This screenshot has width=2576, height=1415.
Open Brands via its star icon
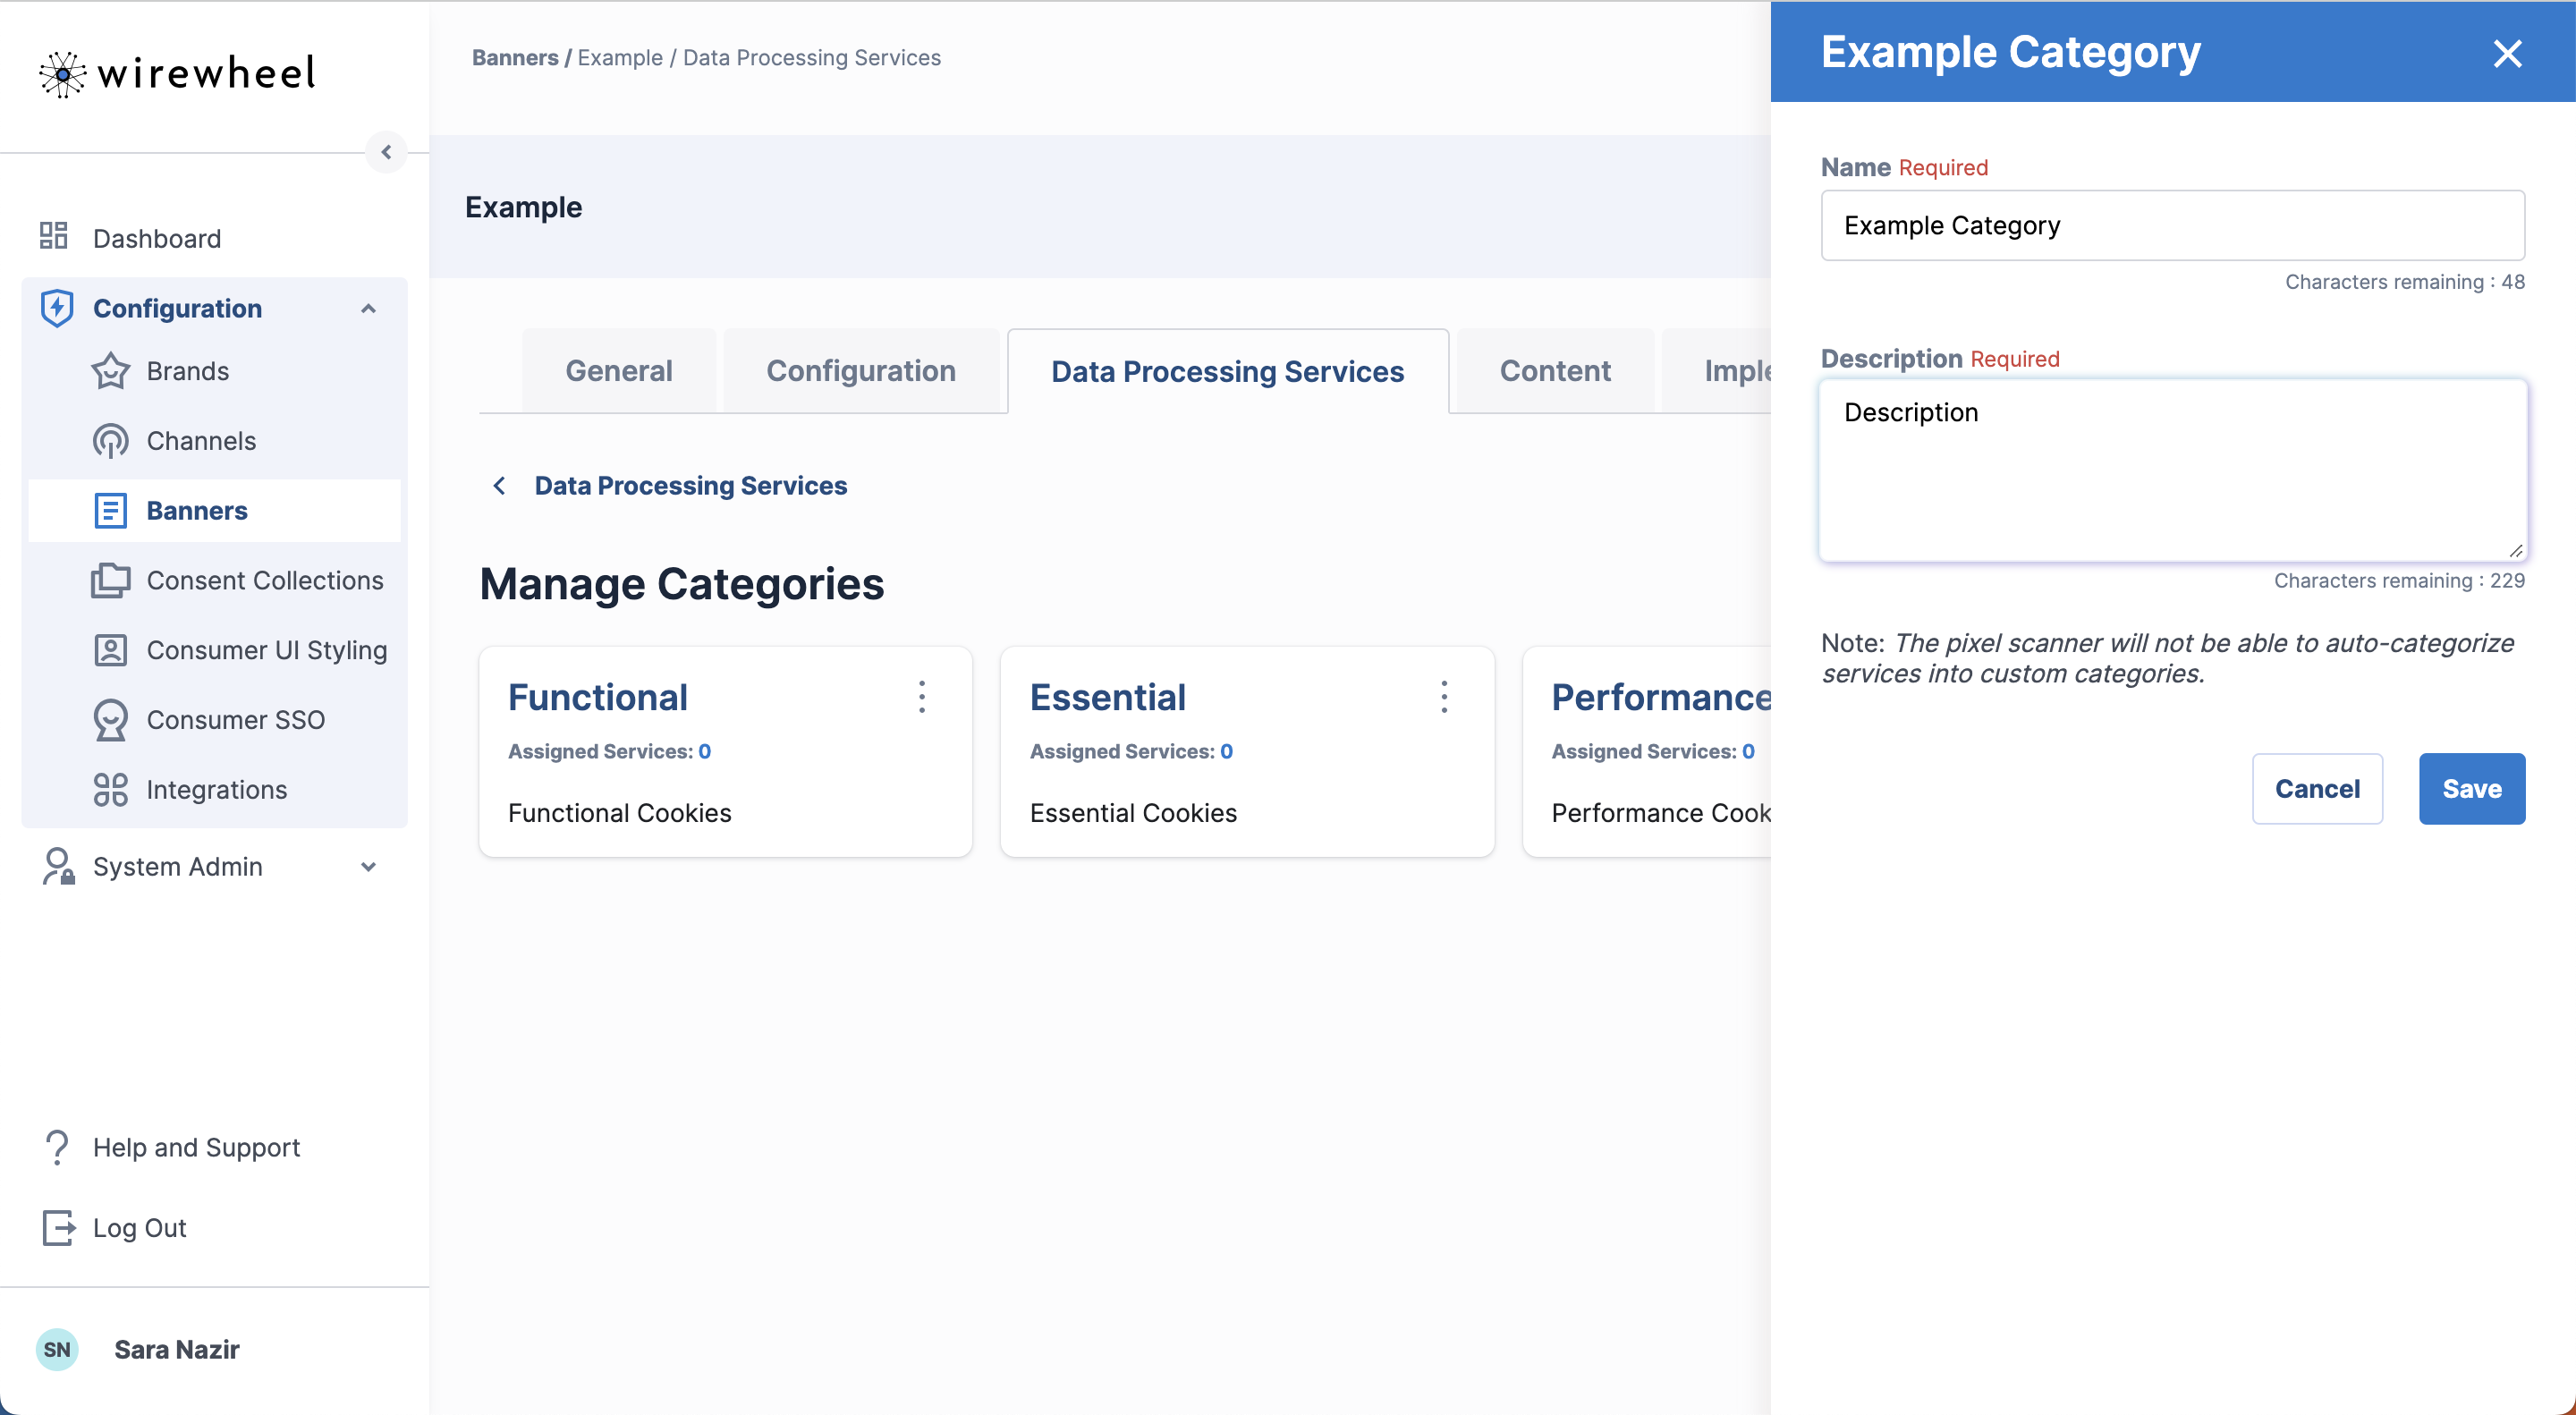(x=110, y=371)
